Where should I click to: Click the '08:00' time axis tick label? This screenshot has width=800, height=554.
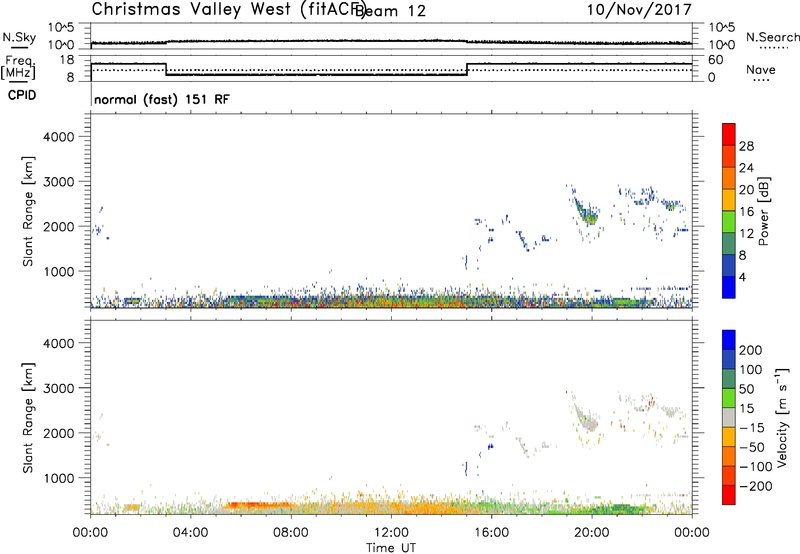pos(290,532)
